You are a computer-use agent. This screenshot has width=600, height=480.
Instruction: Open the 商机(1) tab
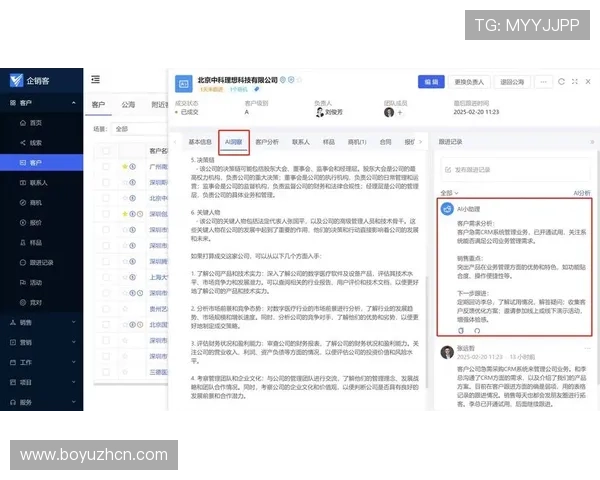(357, 142)
